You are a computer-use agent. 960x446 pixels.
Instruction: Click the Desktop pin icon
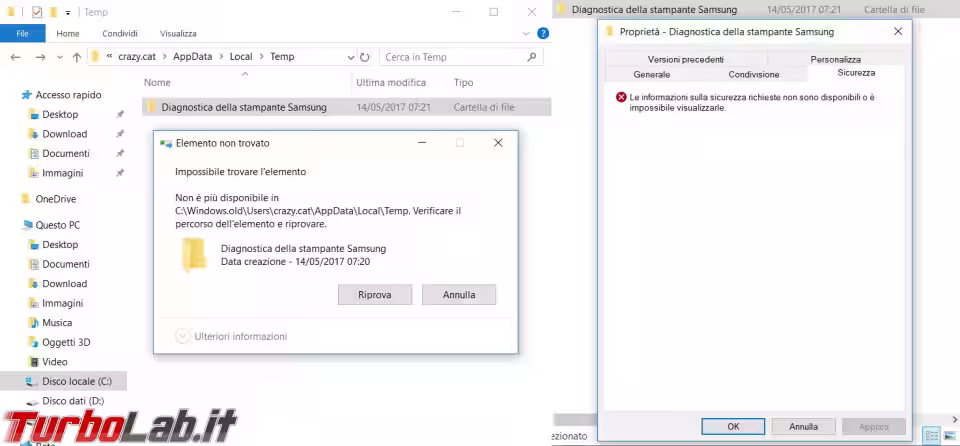pyautogui.click(x=120, y=115)
